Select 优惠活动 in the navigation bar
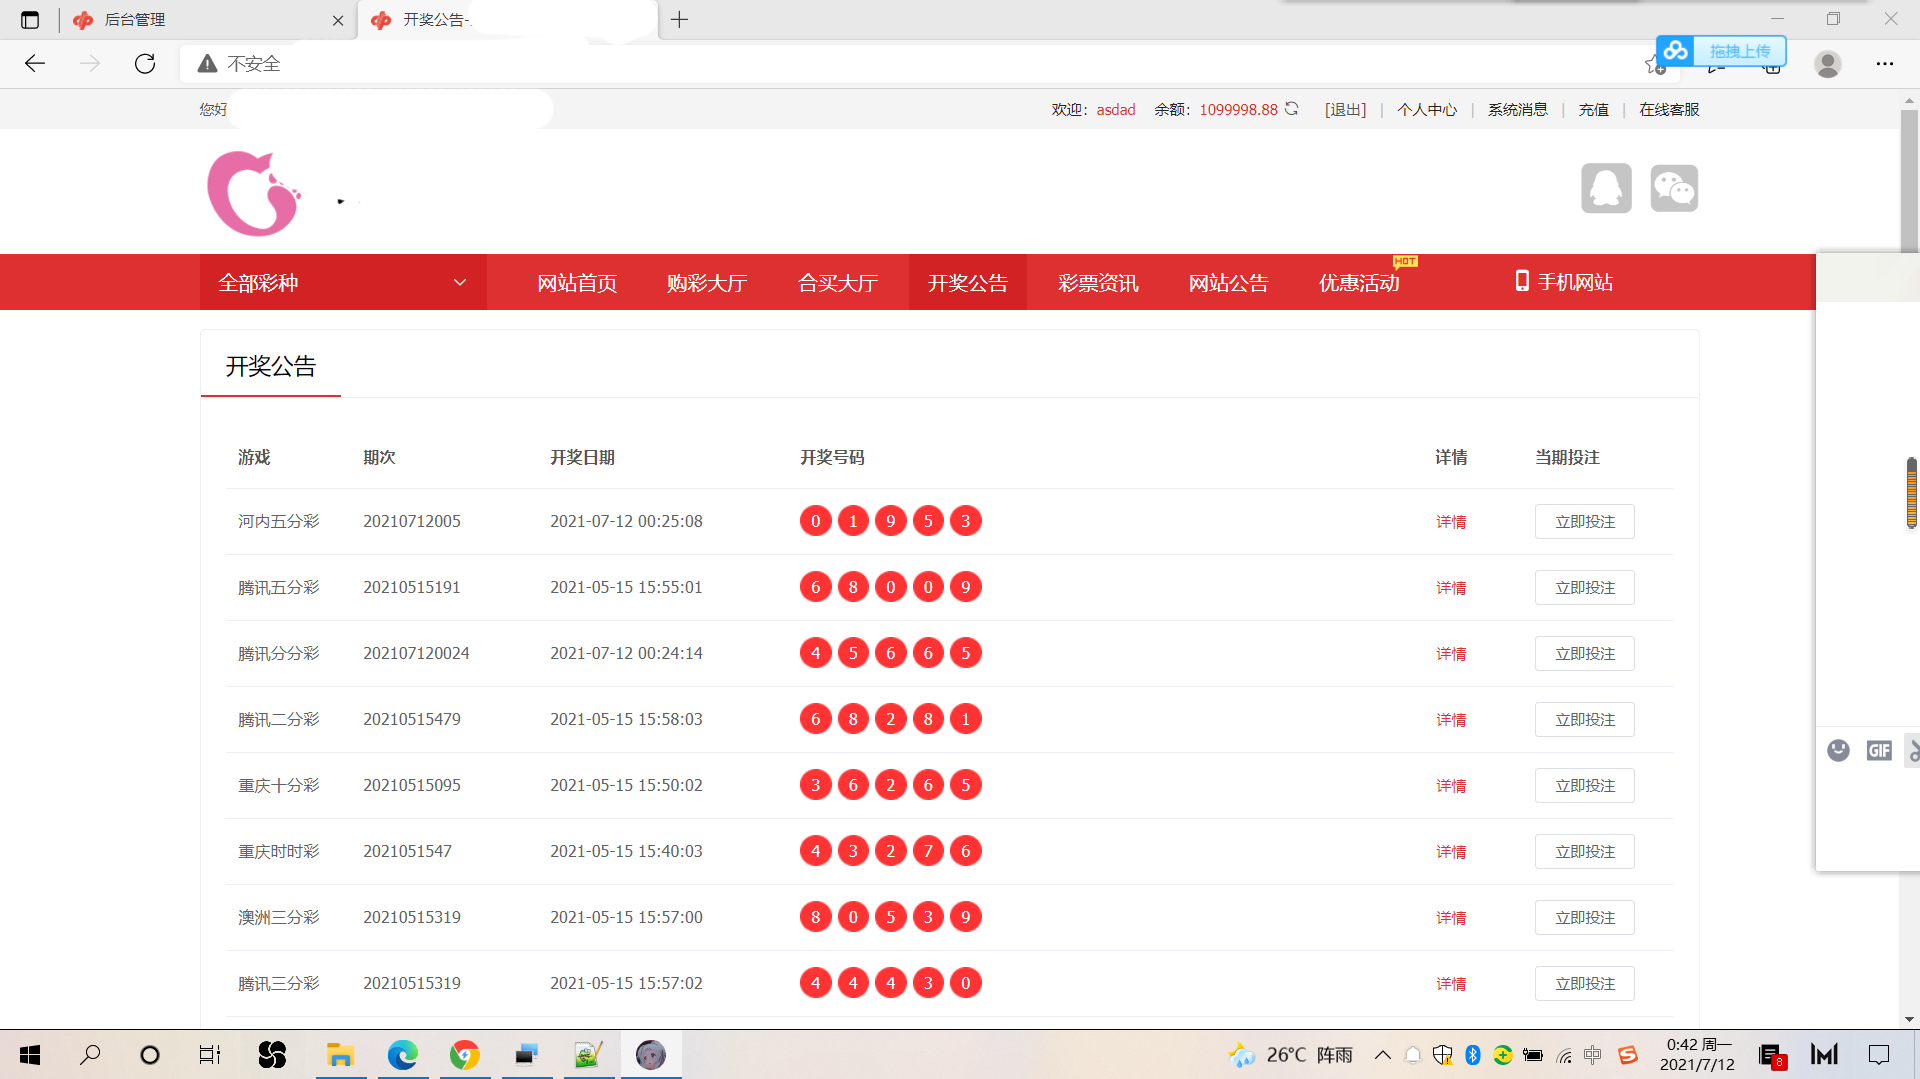Screen dimensions: 1920x1079 click(1359, 283)
